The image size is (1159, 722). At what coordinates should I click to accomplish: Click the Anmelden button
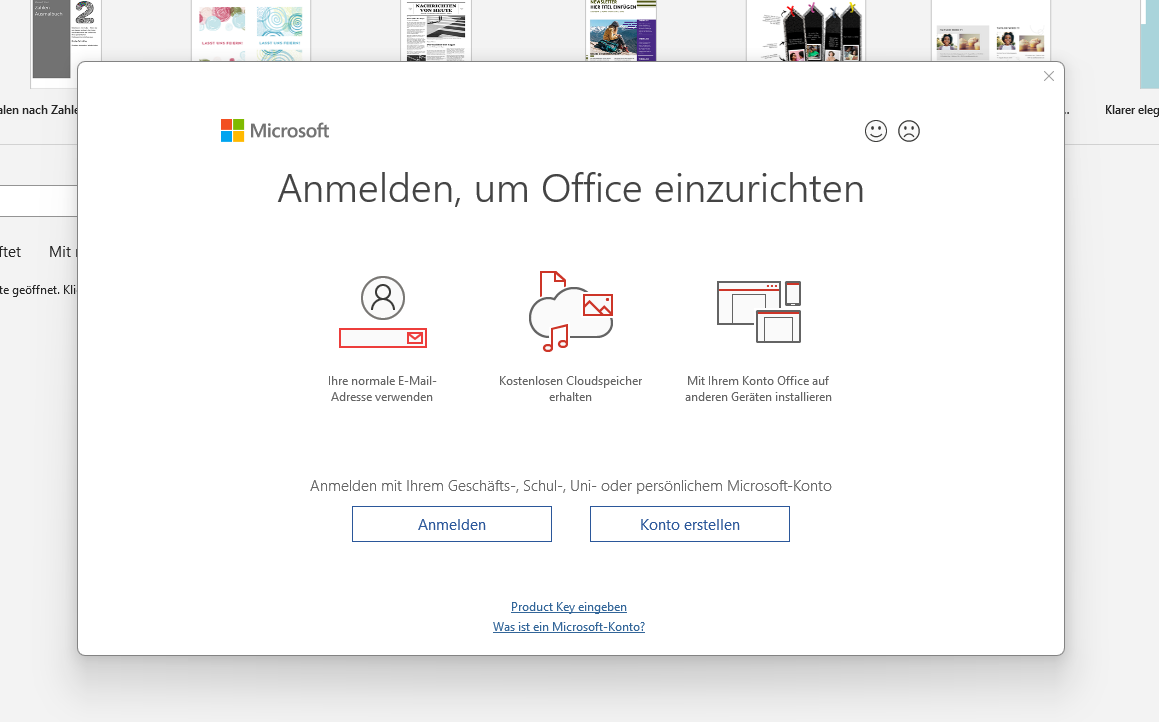(x=451, y=524)
